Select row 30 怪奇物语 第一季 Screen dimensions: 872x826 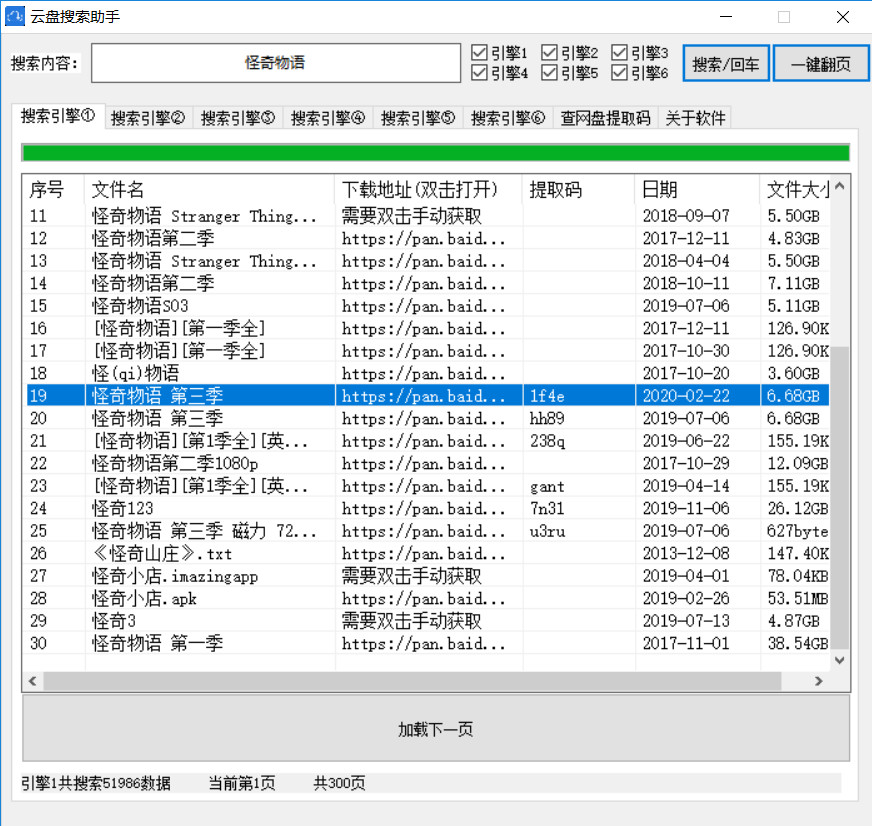click(x=428, y=644)
